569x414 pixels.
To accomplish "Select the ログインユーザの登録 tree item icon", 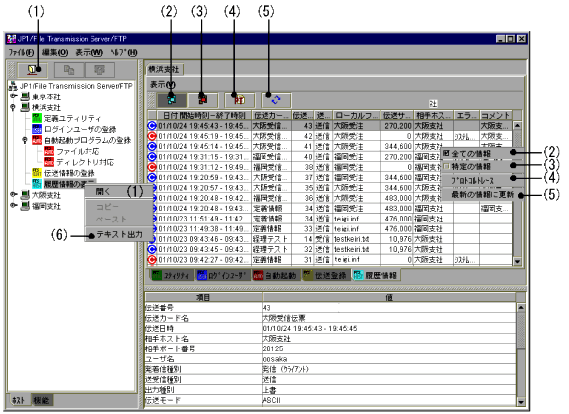I will (37, 129).
